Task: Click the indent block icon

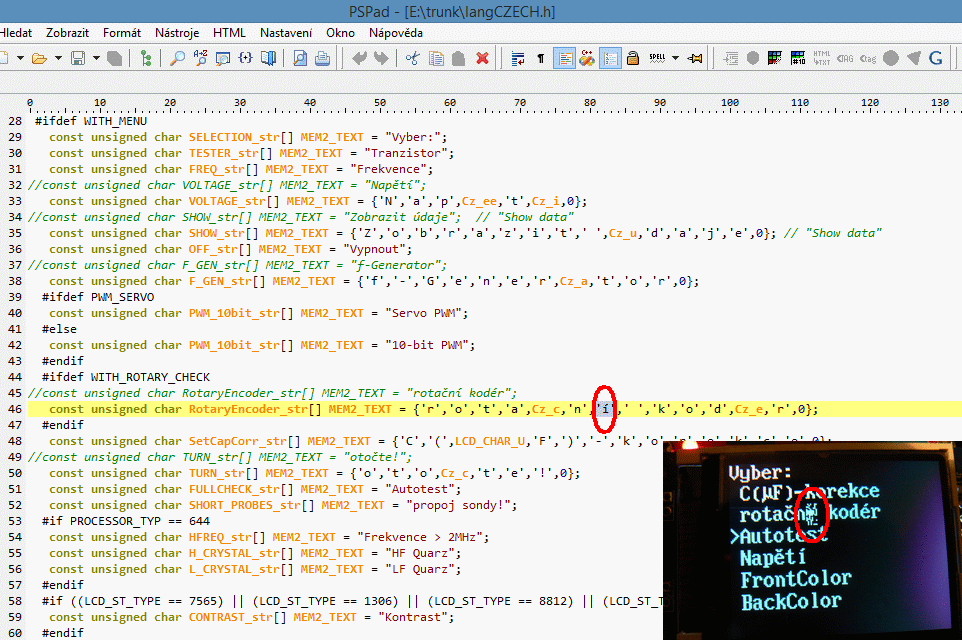Action: 730,58
